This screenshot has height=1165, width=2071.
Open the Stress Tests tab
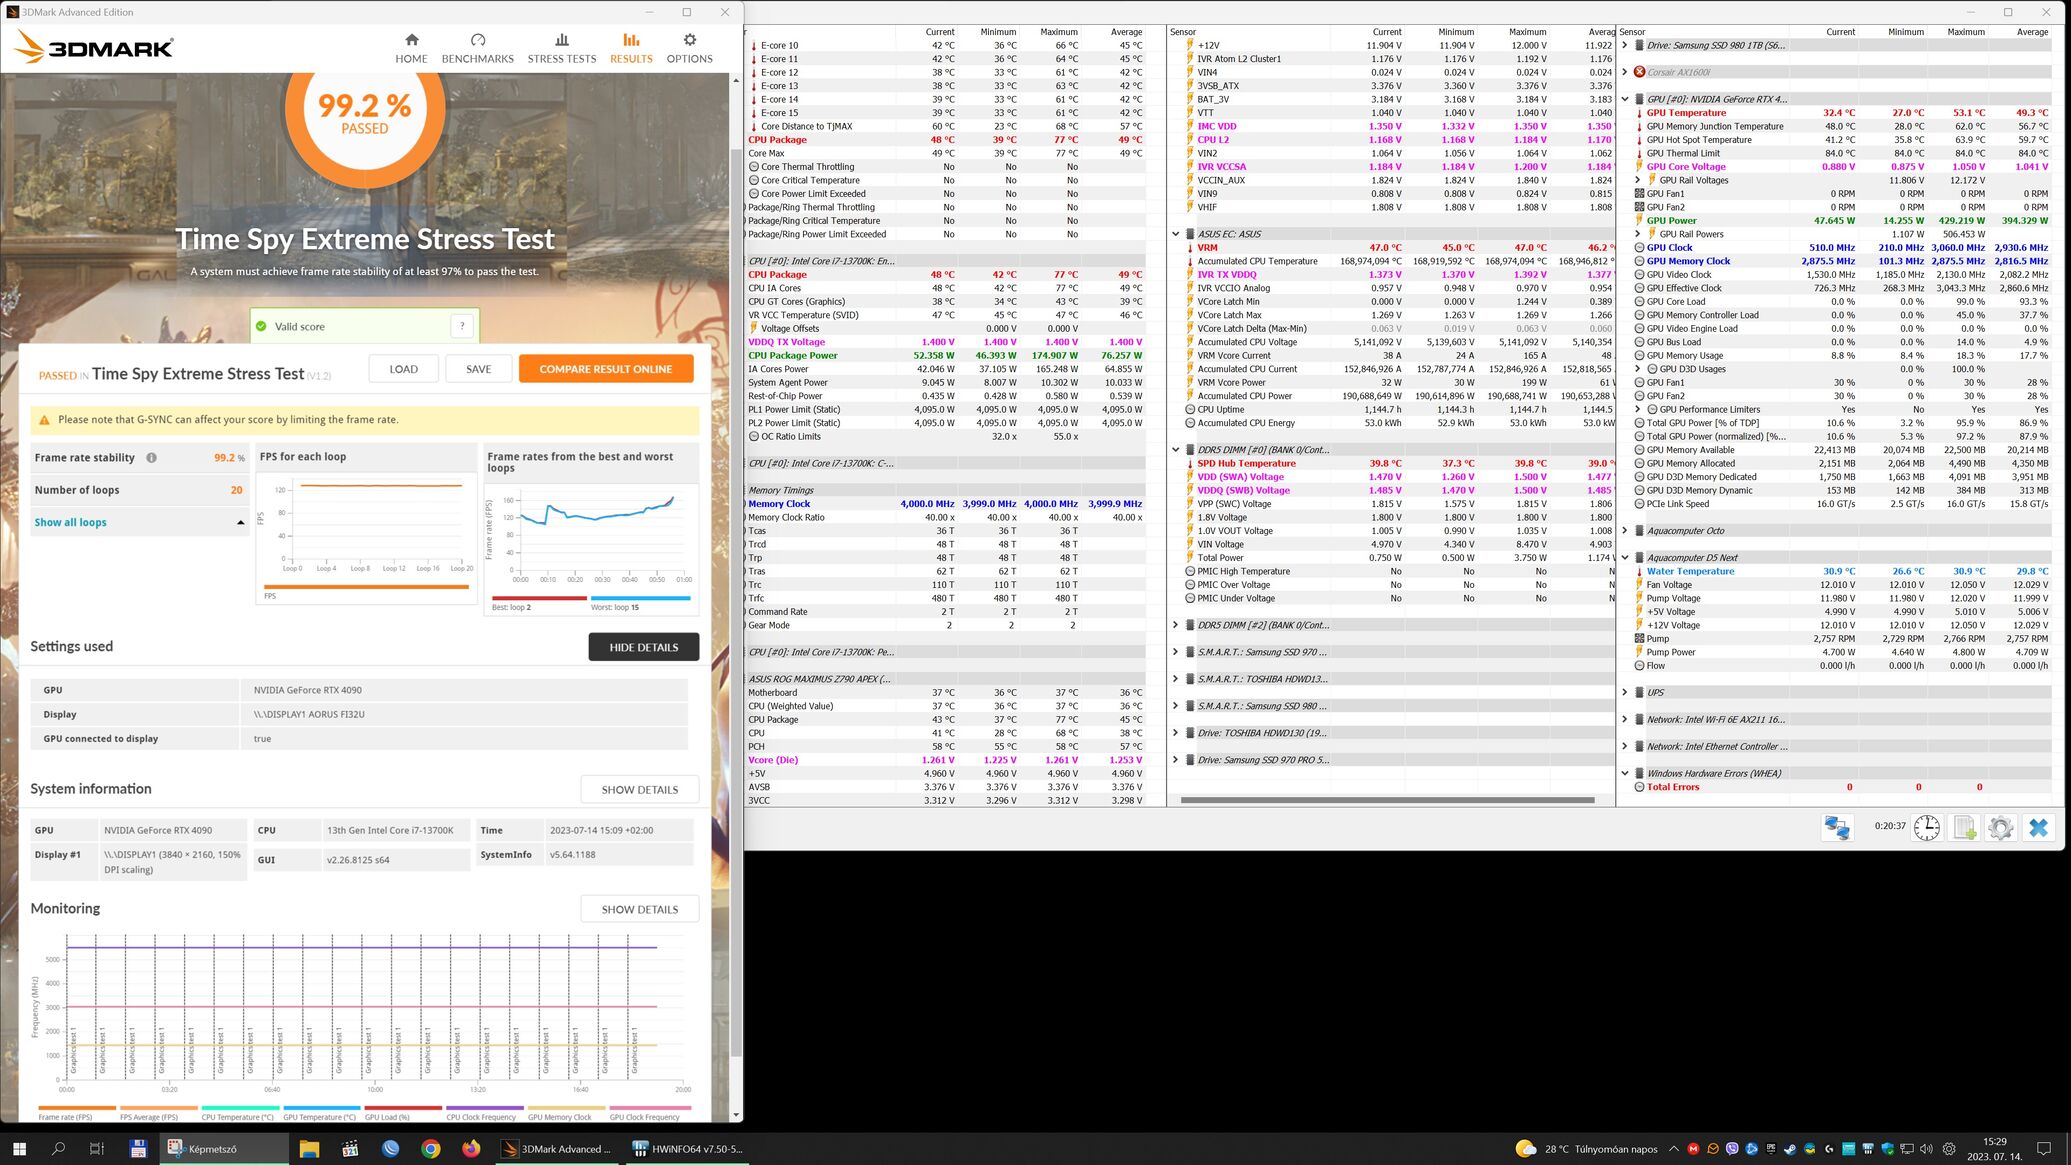coord(561,47)
